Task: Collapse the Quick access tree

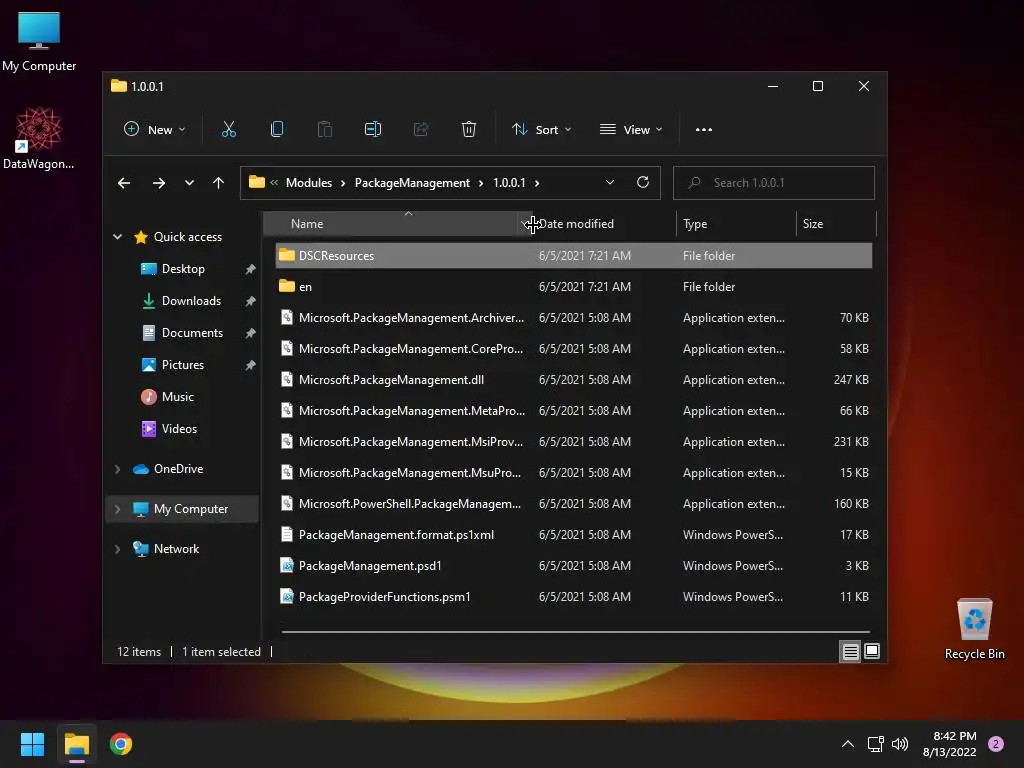Action: click(118, 236)
